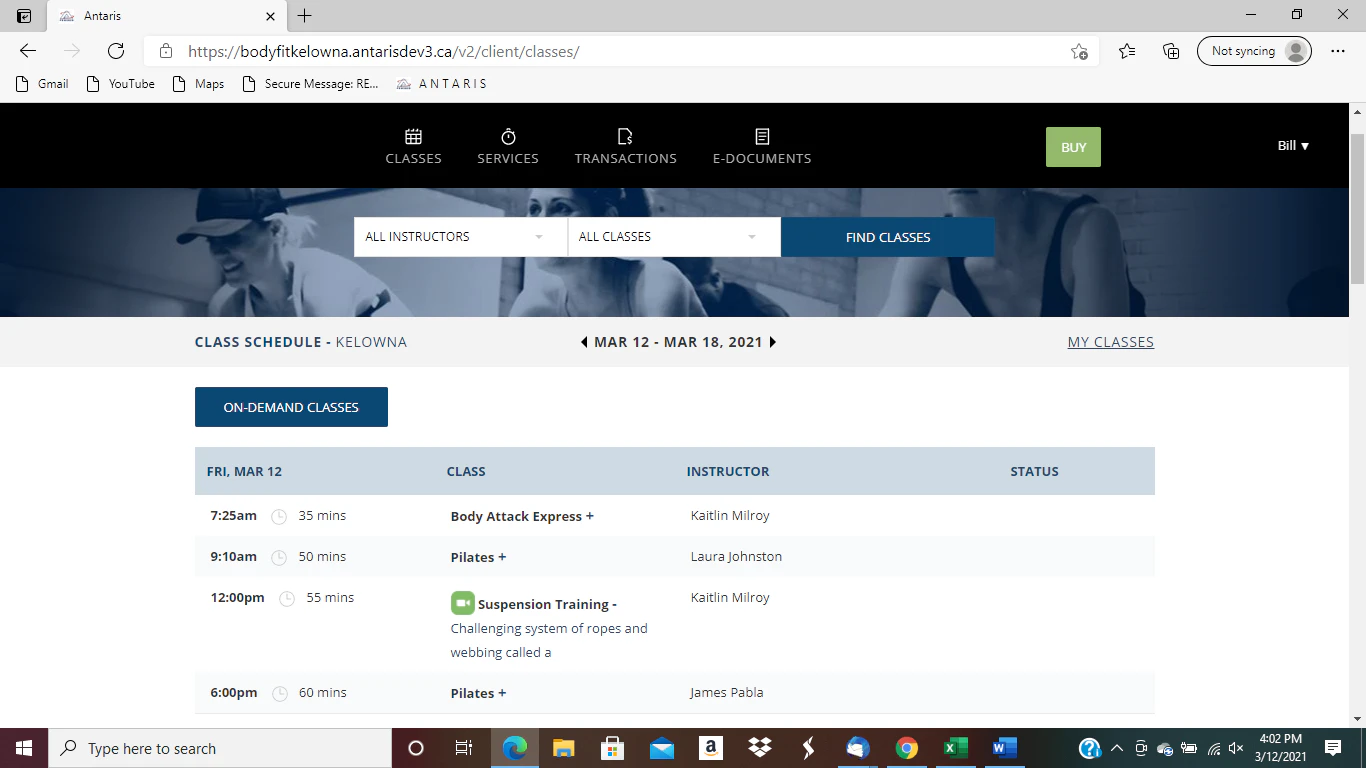Open On-Demand Classes
Image resolution: width=1366 pixels, height=768 pixels.
point(291,407)
